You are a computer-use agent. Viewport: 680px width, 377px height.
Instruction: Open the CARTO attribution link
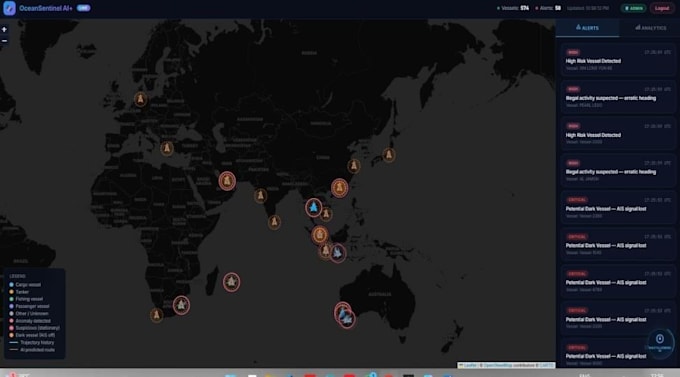click(x=546, y=365)
